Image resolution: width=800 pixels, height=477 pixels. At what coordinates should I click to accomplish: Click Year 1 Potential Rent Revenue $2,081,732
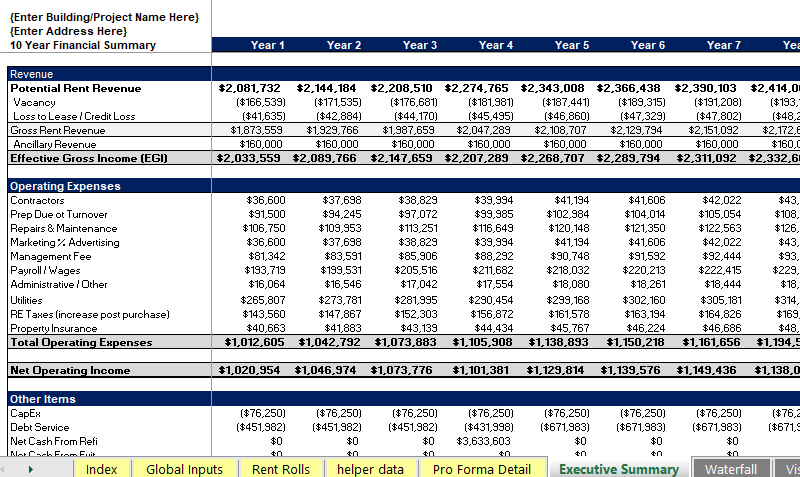(249, 88)
